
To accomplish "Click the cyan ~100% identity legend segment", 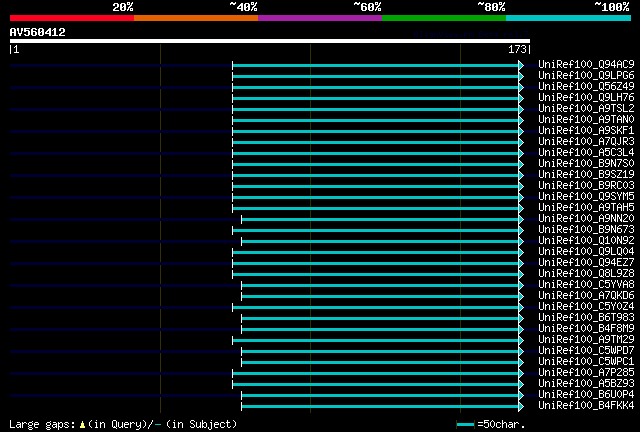I will [x=569, y=18].
